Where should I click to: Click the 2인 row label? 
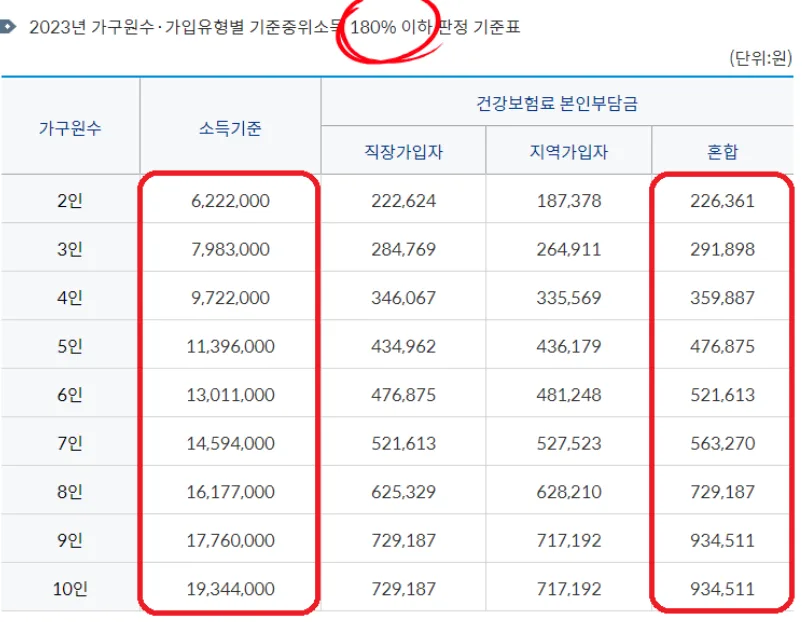pyautogui.click(x=70, y=201)
